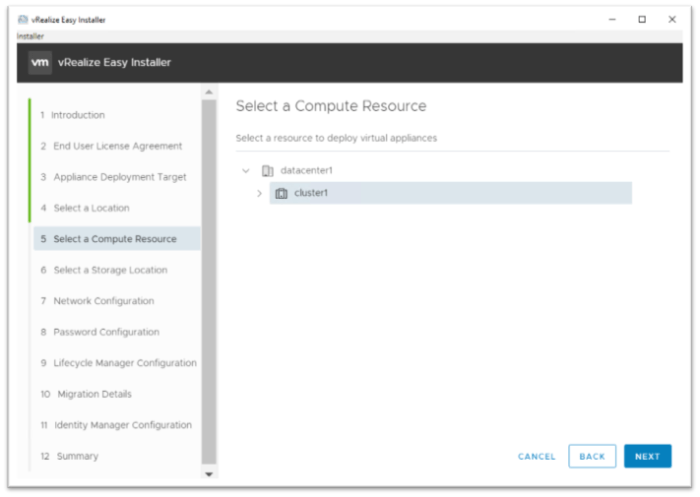700x497 pixels.
Task: Collapse the datacenter1 tree node
Action: 246,171
